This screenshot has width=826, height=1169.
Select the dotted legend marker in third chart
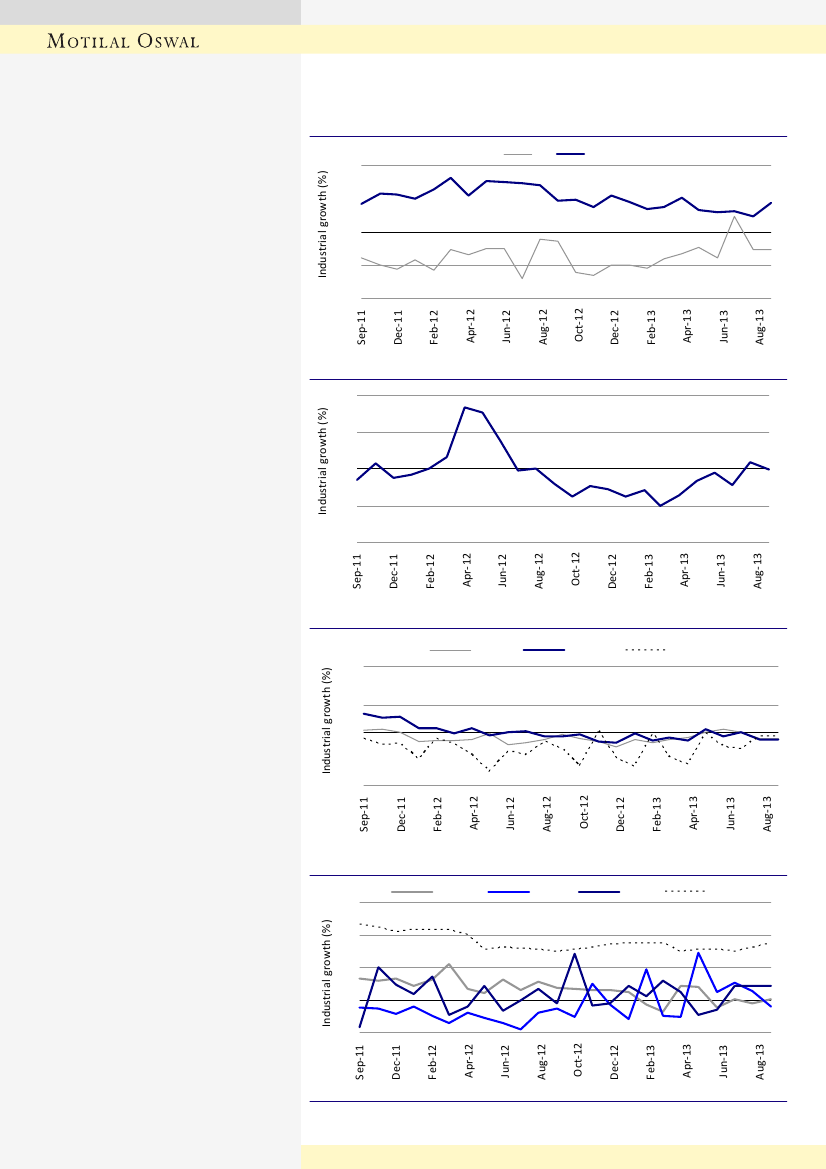[646, 650]
